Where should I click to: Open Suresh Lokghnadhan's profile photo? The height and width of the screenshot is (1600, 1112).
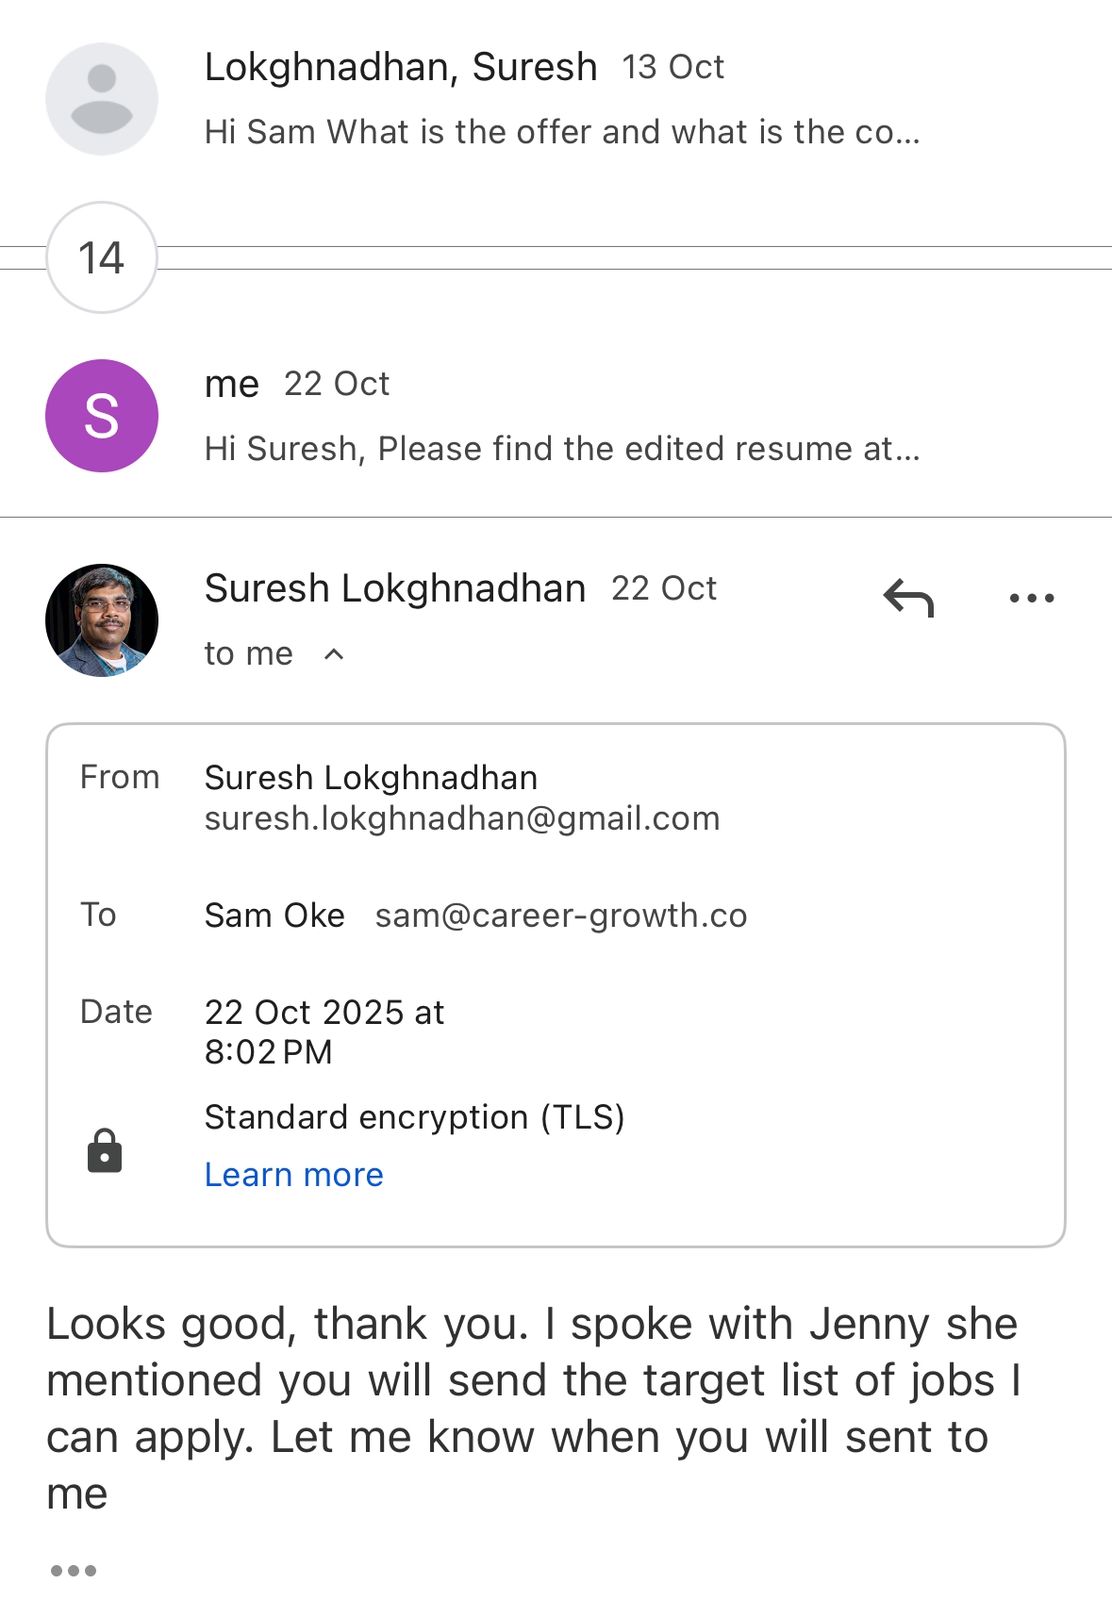click(102, 620)
